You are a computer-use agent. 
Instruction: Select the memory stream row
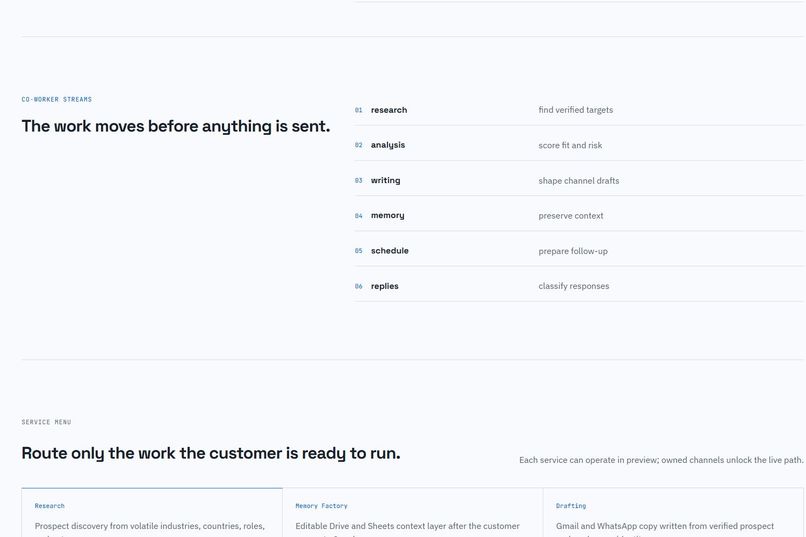(579, 216)
